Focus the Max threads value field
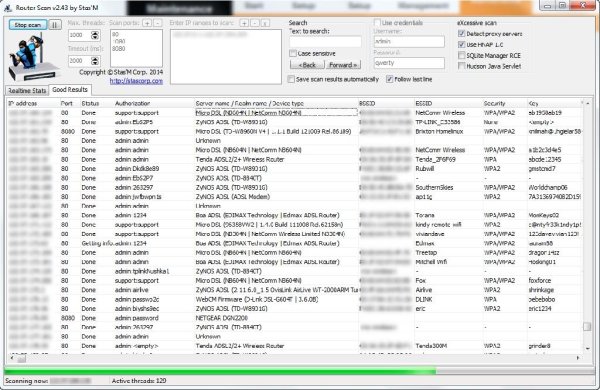Screen dimensions: 600x390 (80, 36)
